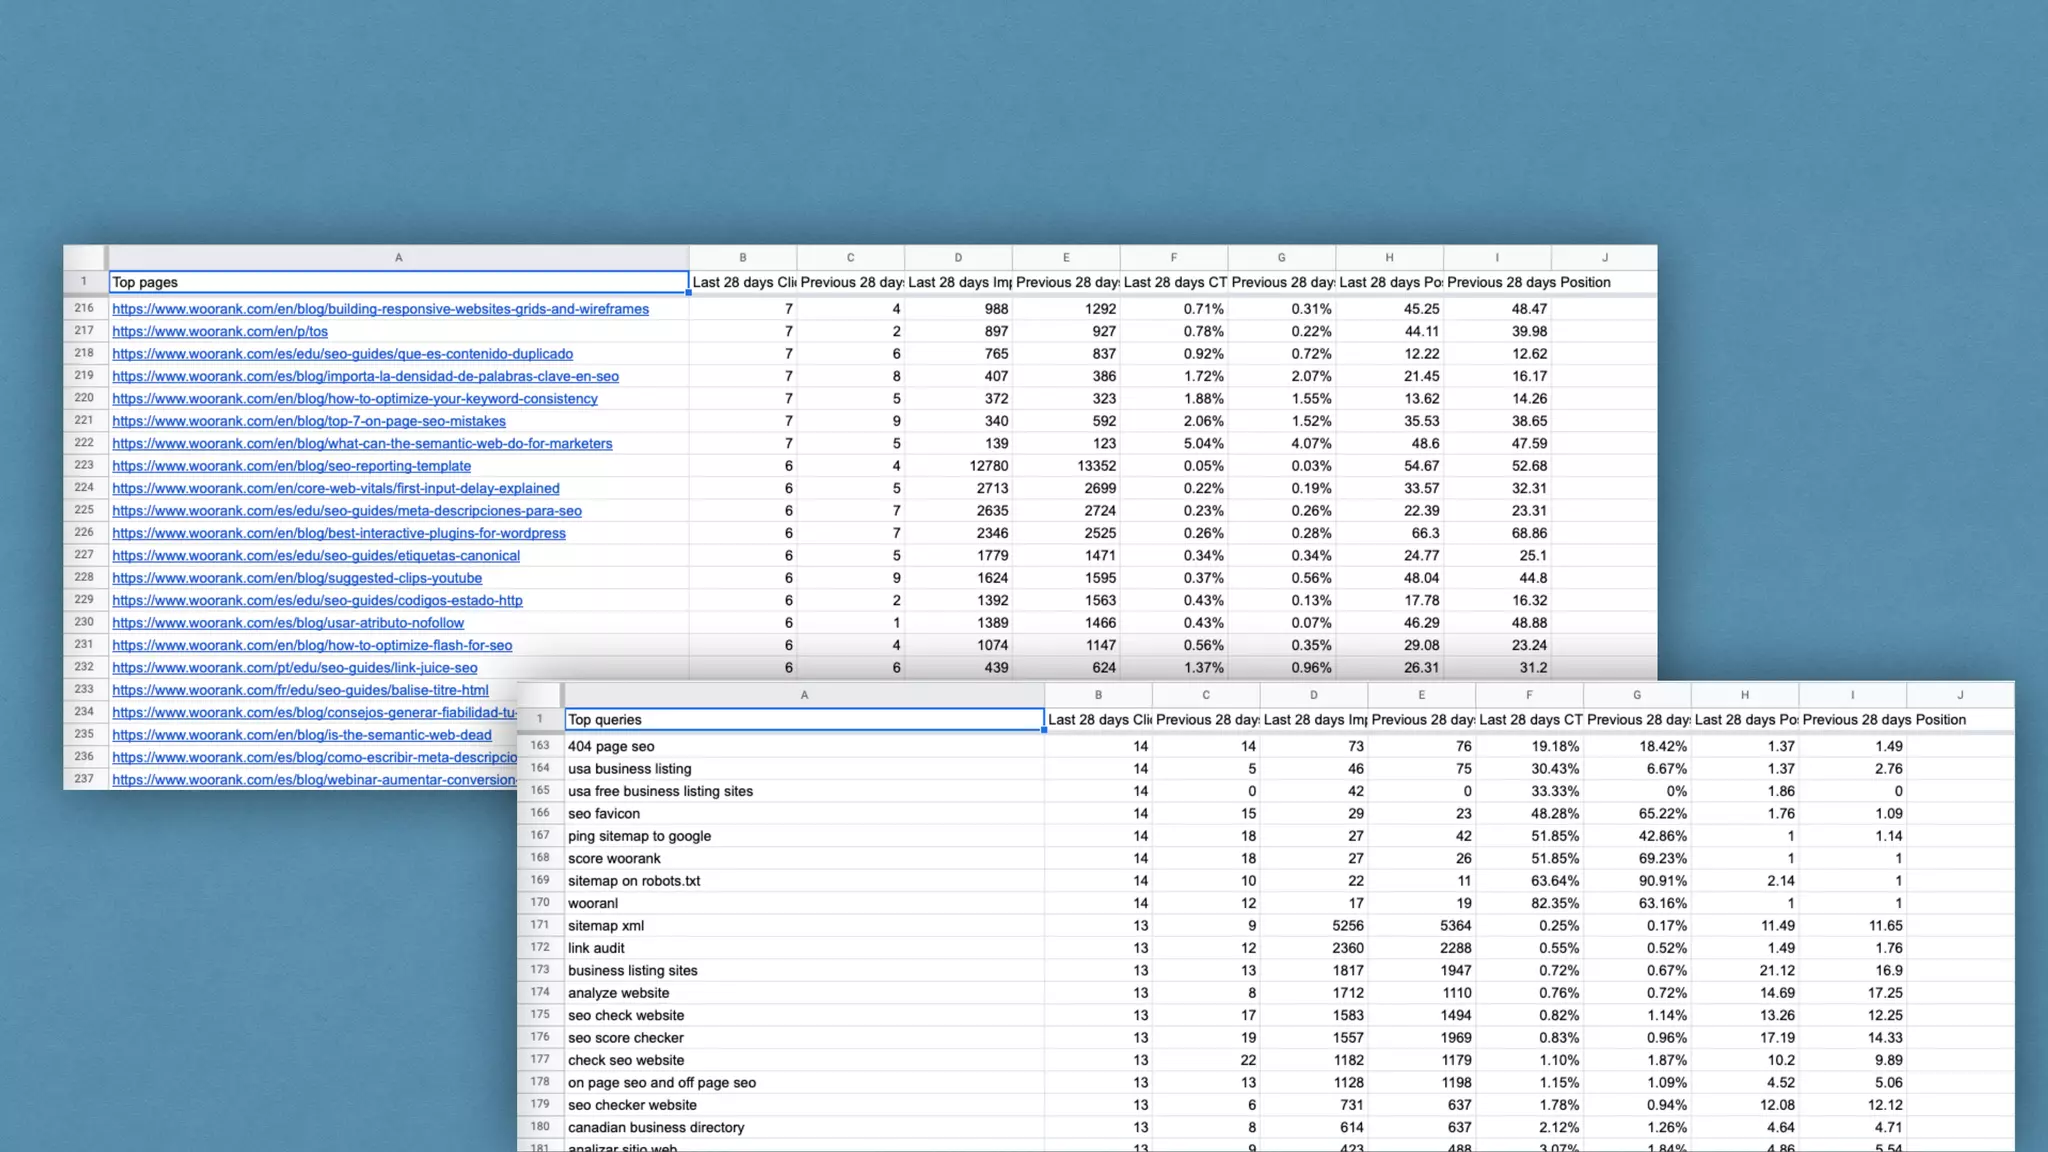2048x1152 pixels.
Task: Click impressions value 12780 in pages sheet
Action: point(988,466)
